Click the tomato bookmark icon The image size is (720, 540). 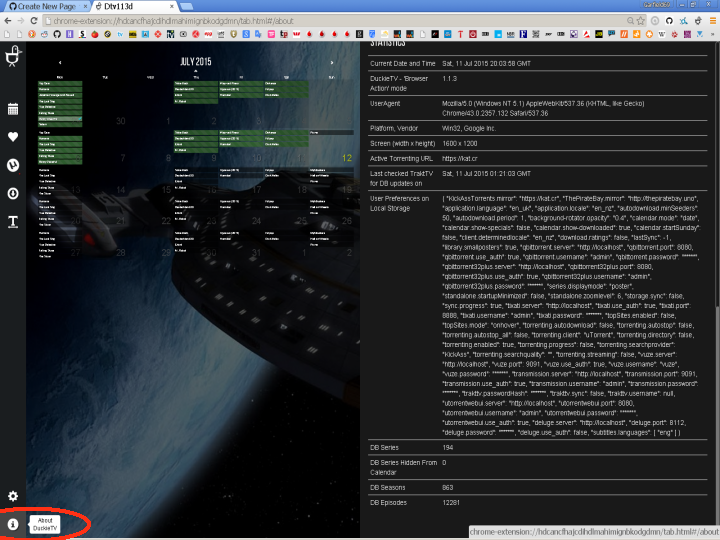[x=95, y=34]
